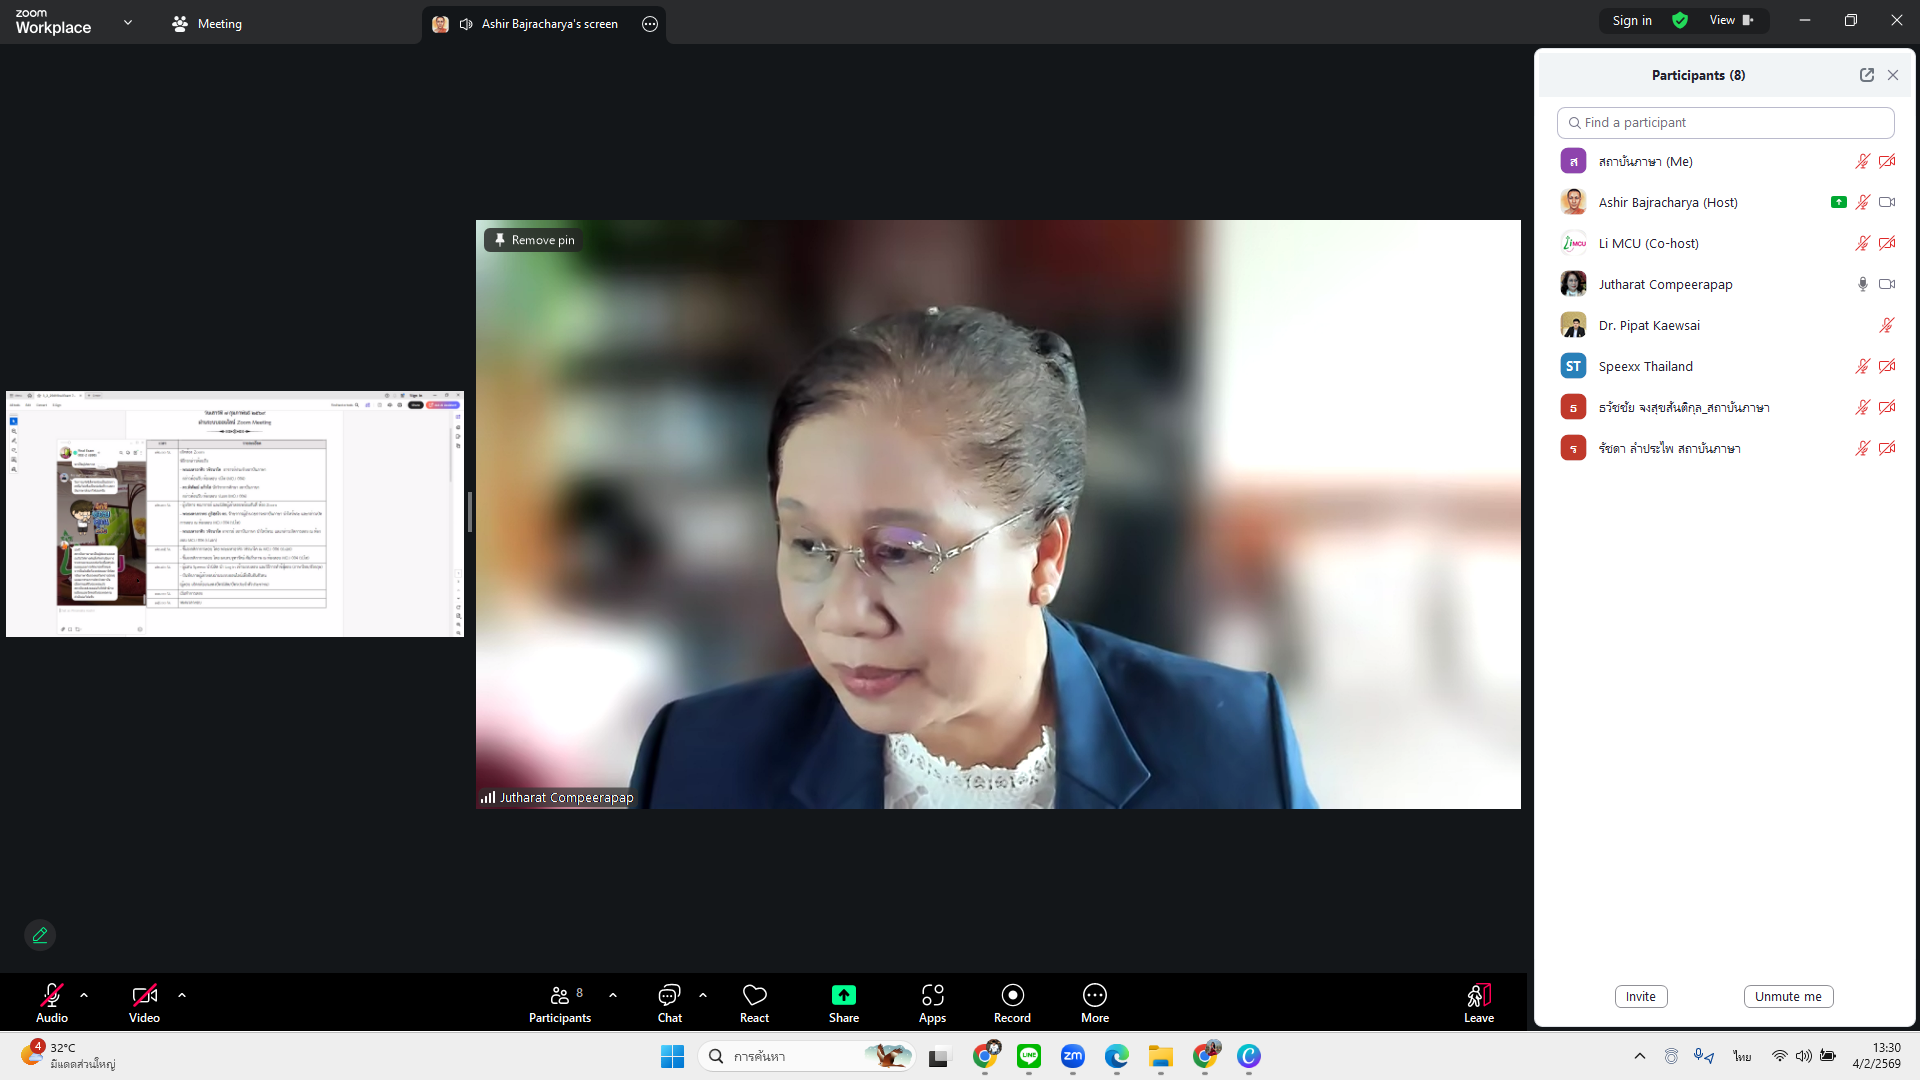Click the green annotate pencil icon
Screen dimensions: 1920x1080
pyautogui.click(x=40, y=935)
